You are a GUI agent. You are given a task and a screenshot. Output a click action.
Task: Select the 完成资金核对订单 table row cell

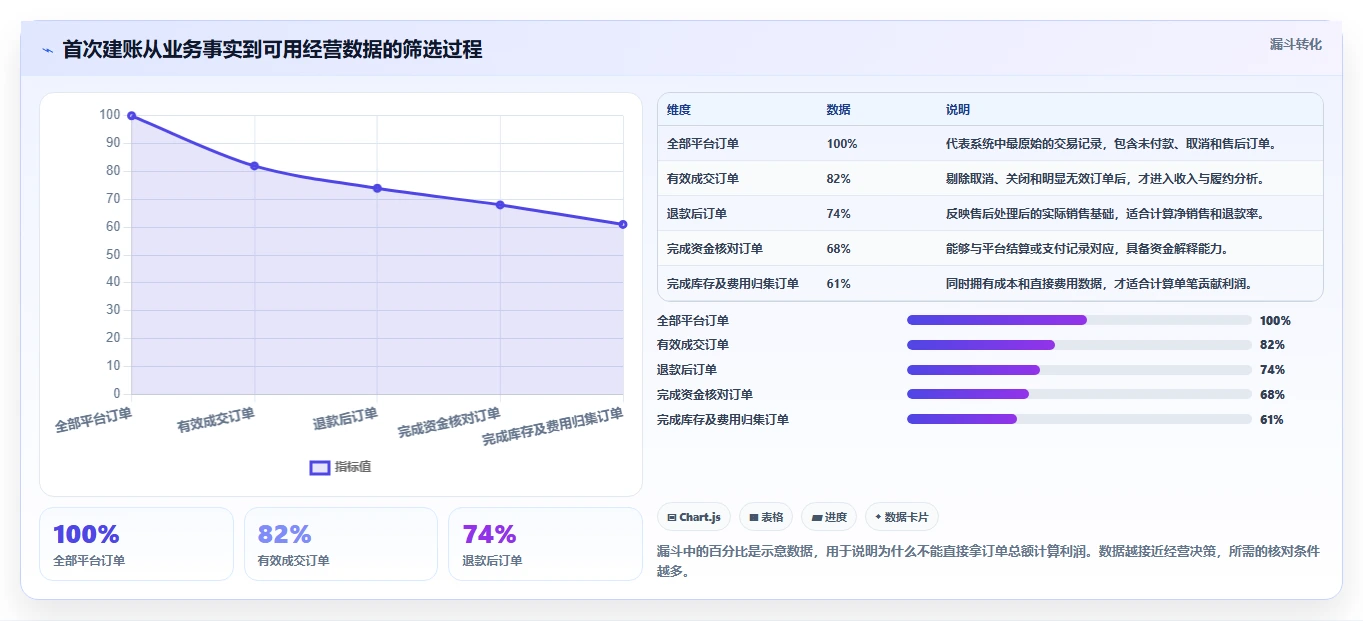715,249
